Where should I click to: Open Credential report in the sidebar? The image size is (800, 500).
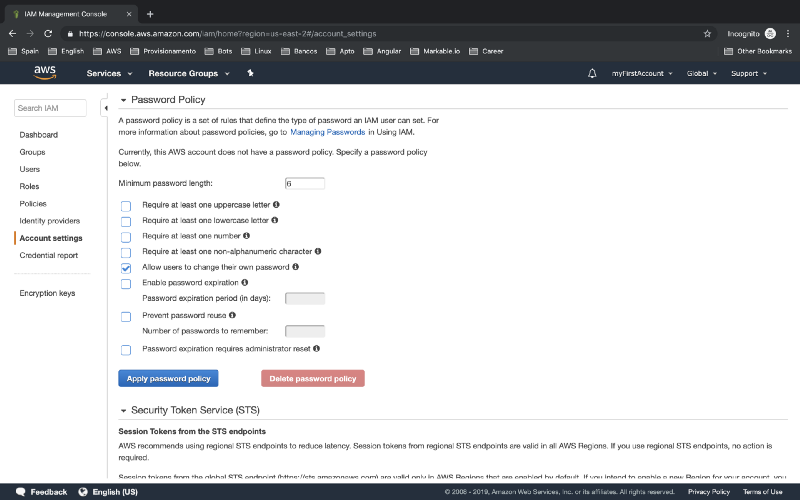pyautogui.click(x=48, y=255)
